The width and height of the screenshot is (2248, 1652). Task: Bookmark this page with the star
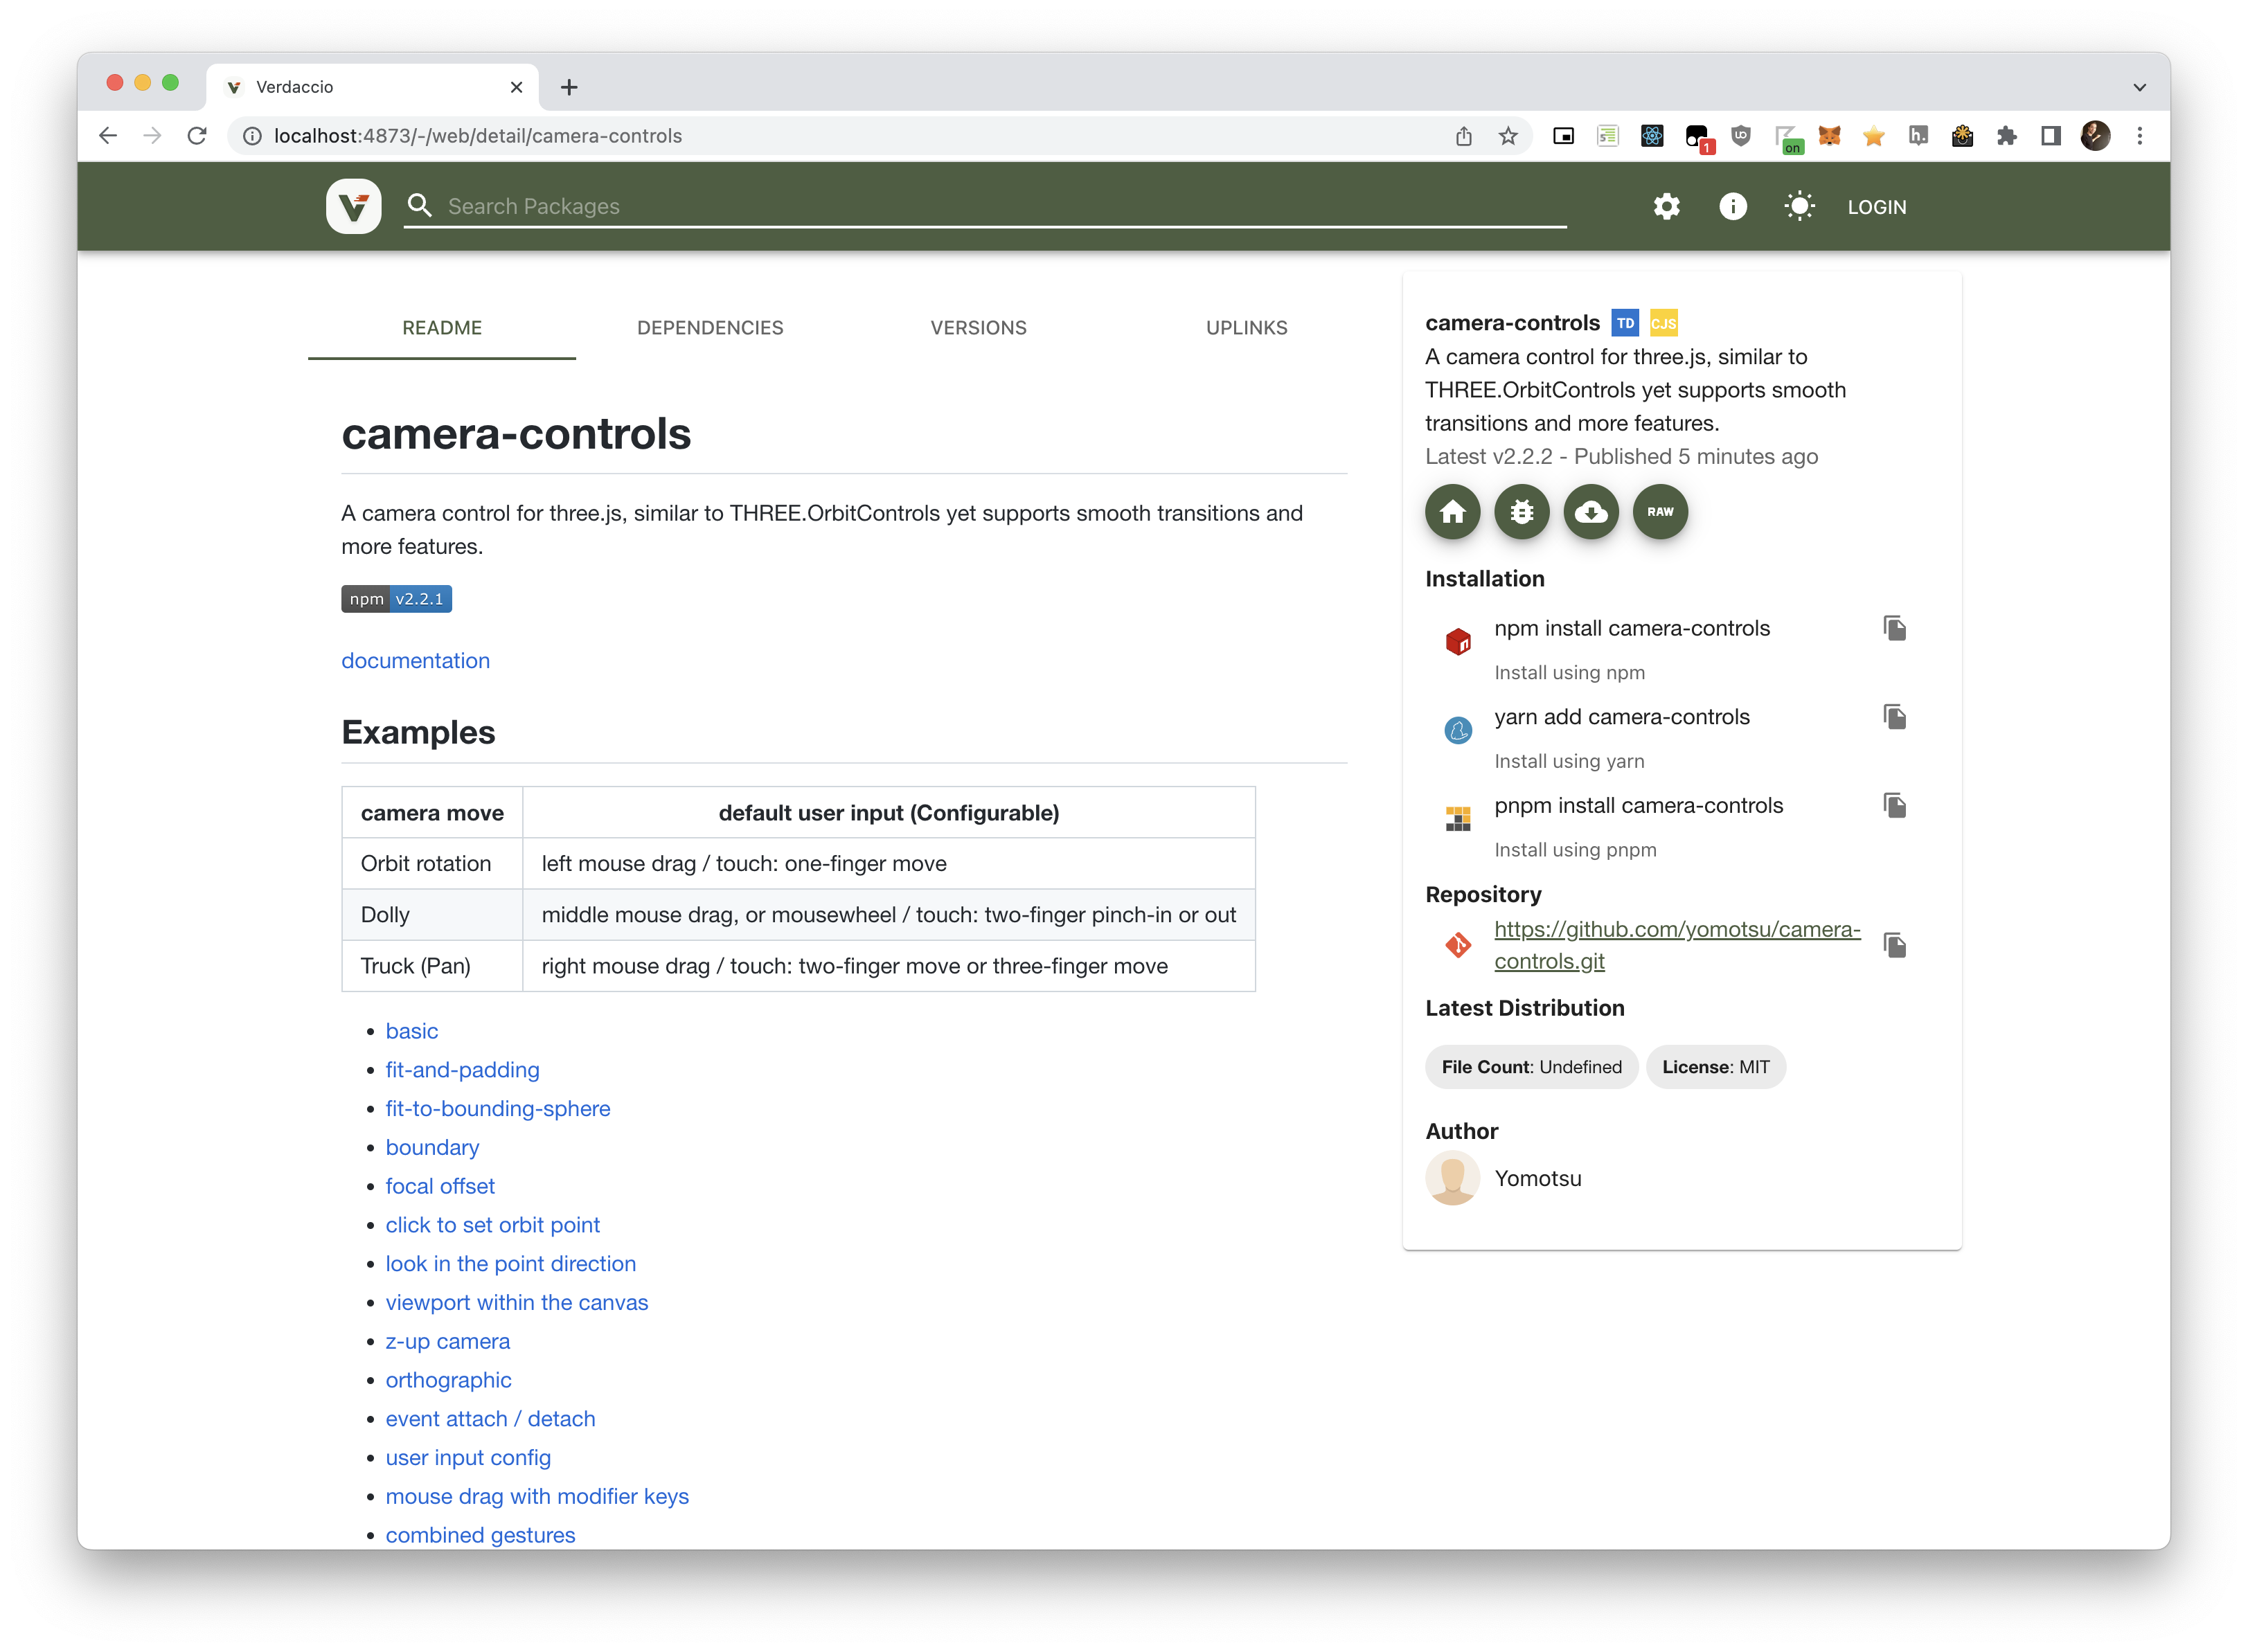(x=1508, y=136)
